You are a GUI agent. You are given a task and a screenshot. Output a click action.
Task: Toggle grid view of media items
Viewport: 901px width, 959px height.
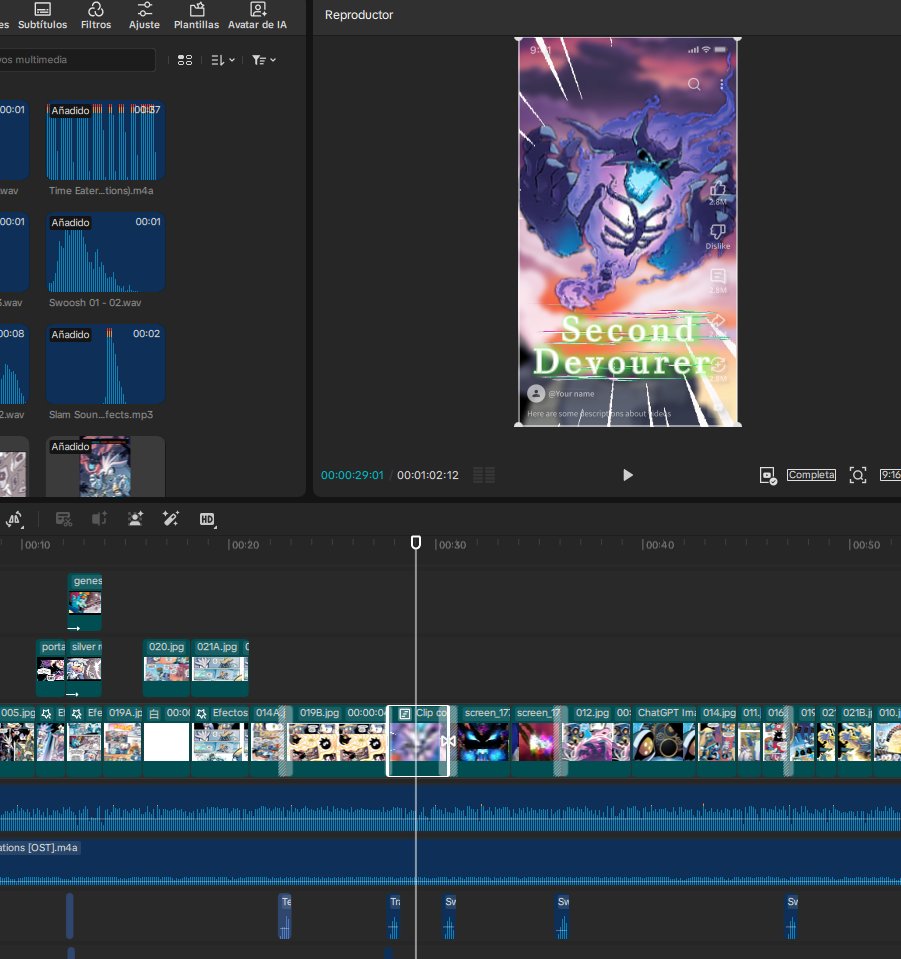pyautogui.click(x=185, y=60)
